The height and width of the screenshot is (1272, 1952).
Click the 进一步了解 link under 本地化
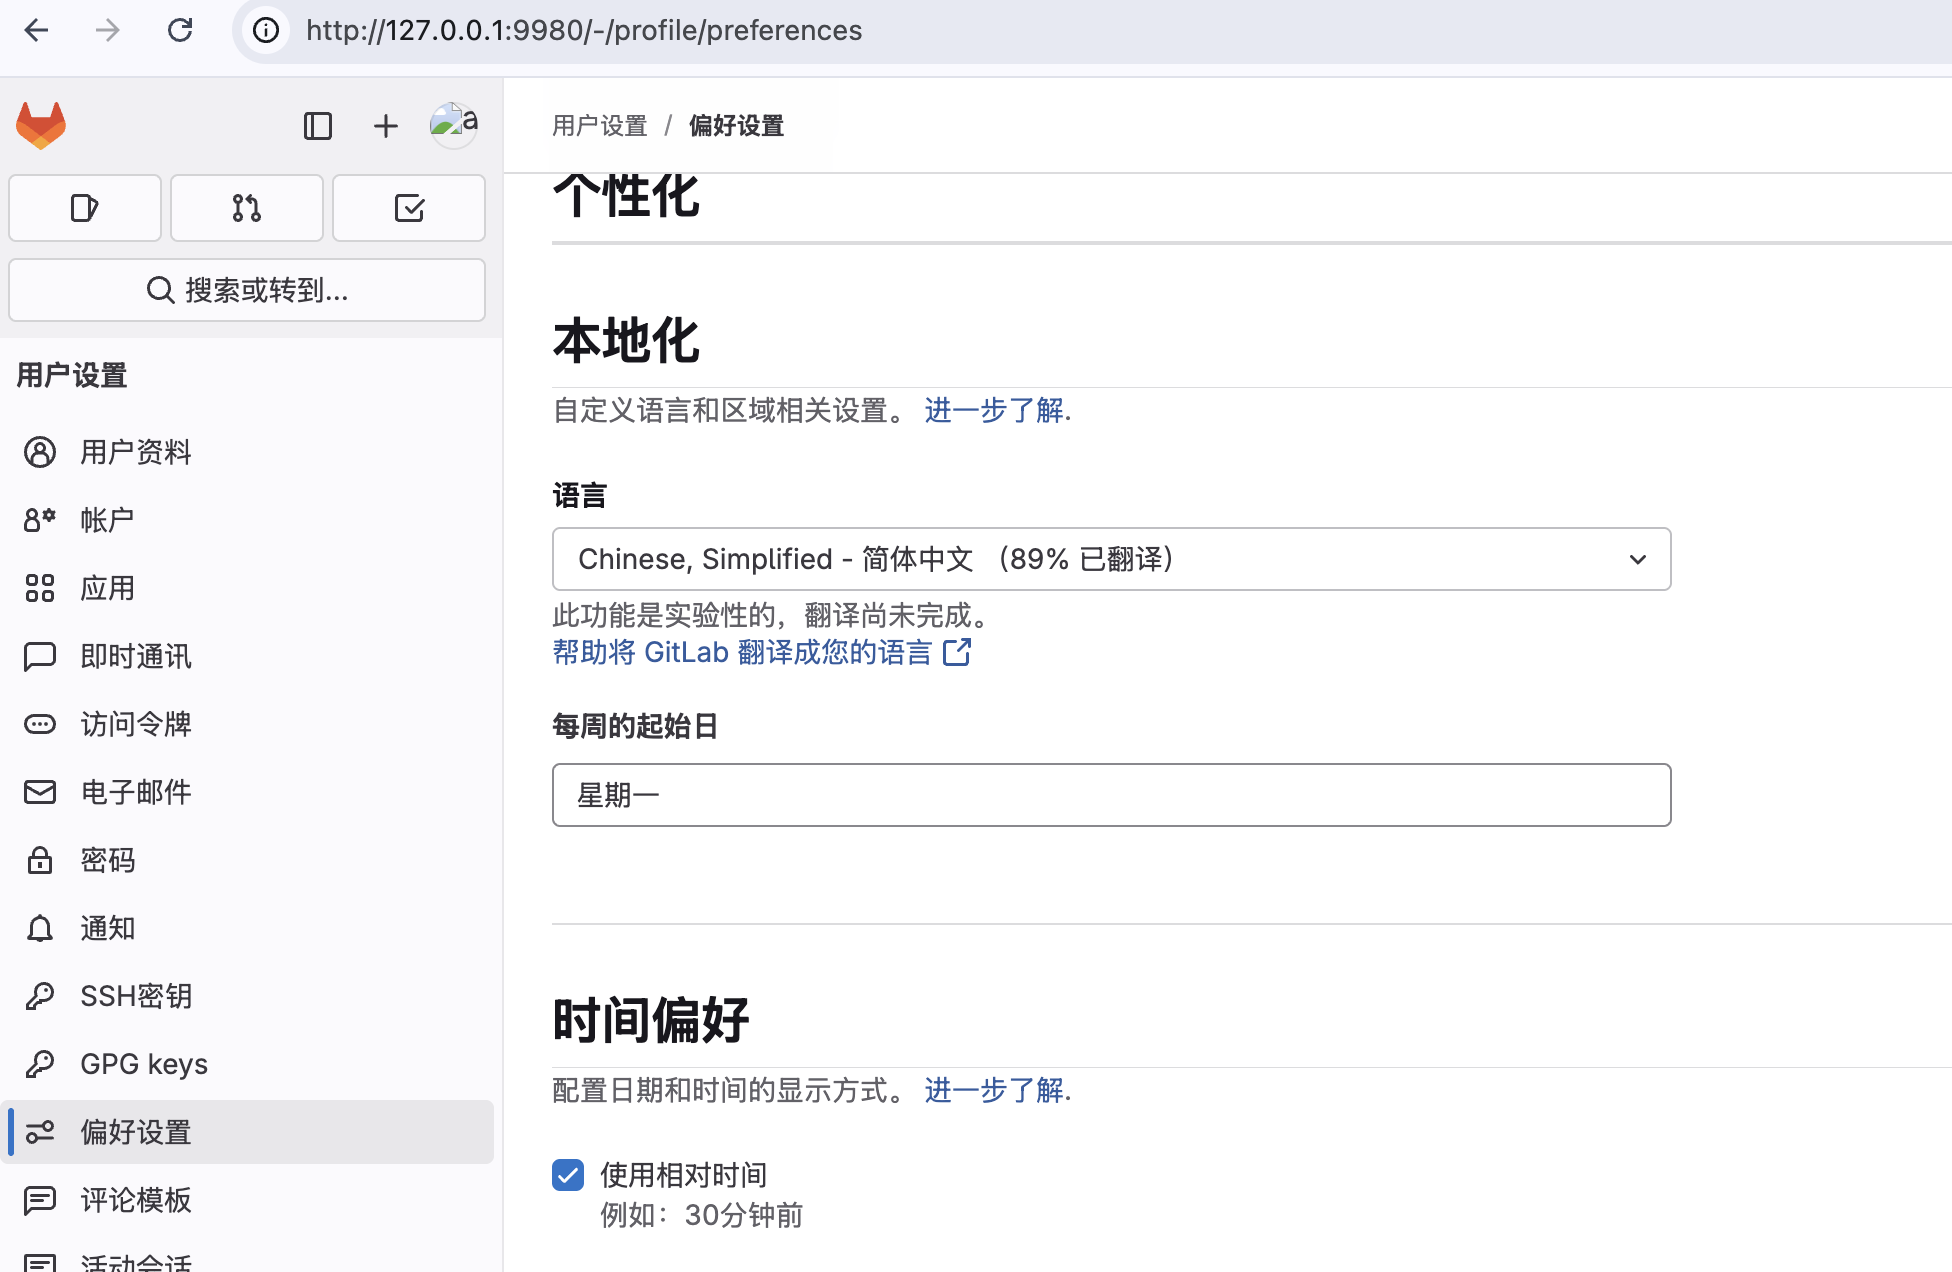point(993,411)
